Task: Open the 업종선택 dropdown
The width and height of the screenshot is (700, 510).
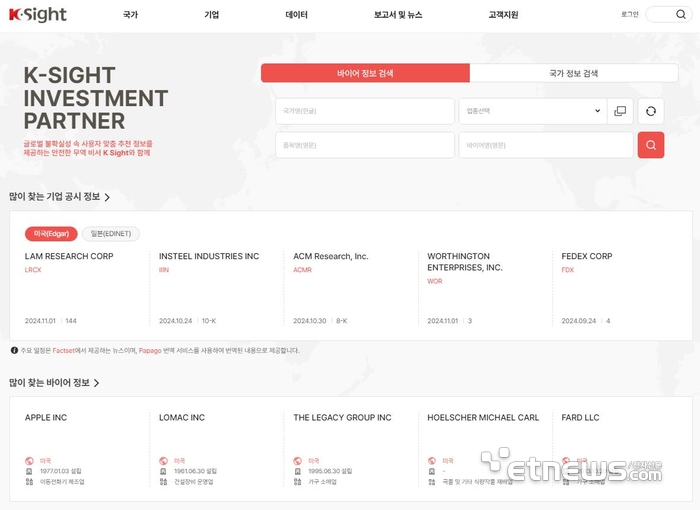Action: 532,111
